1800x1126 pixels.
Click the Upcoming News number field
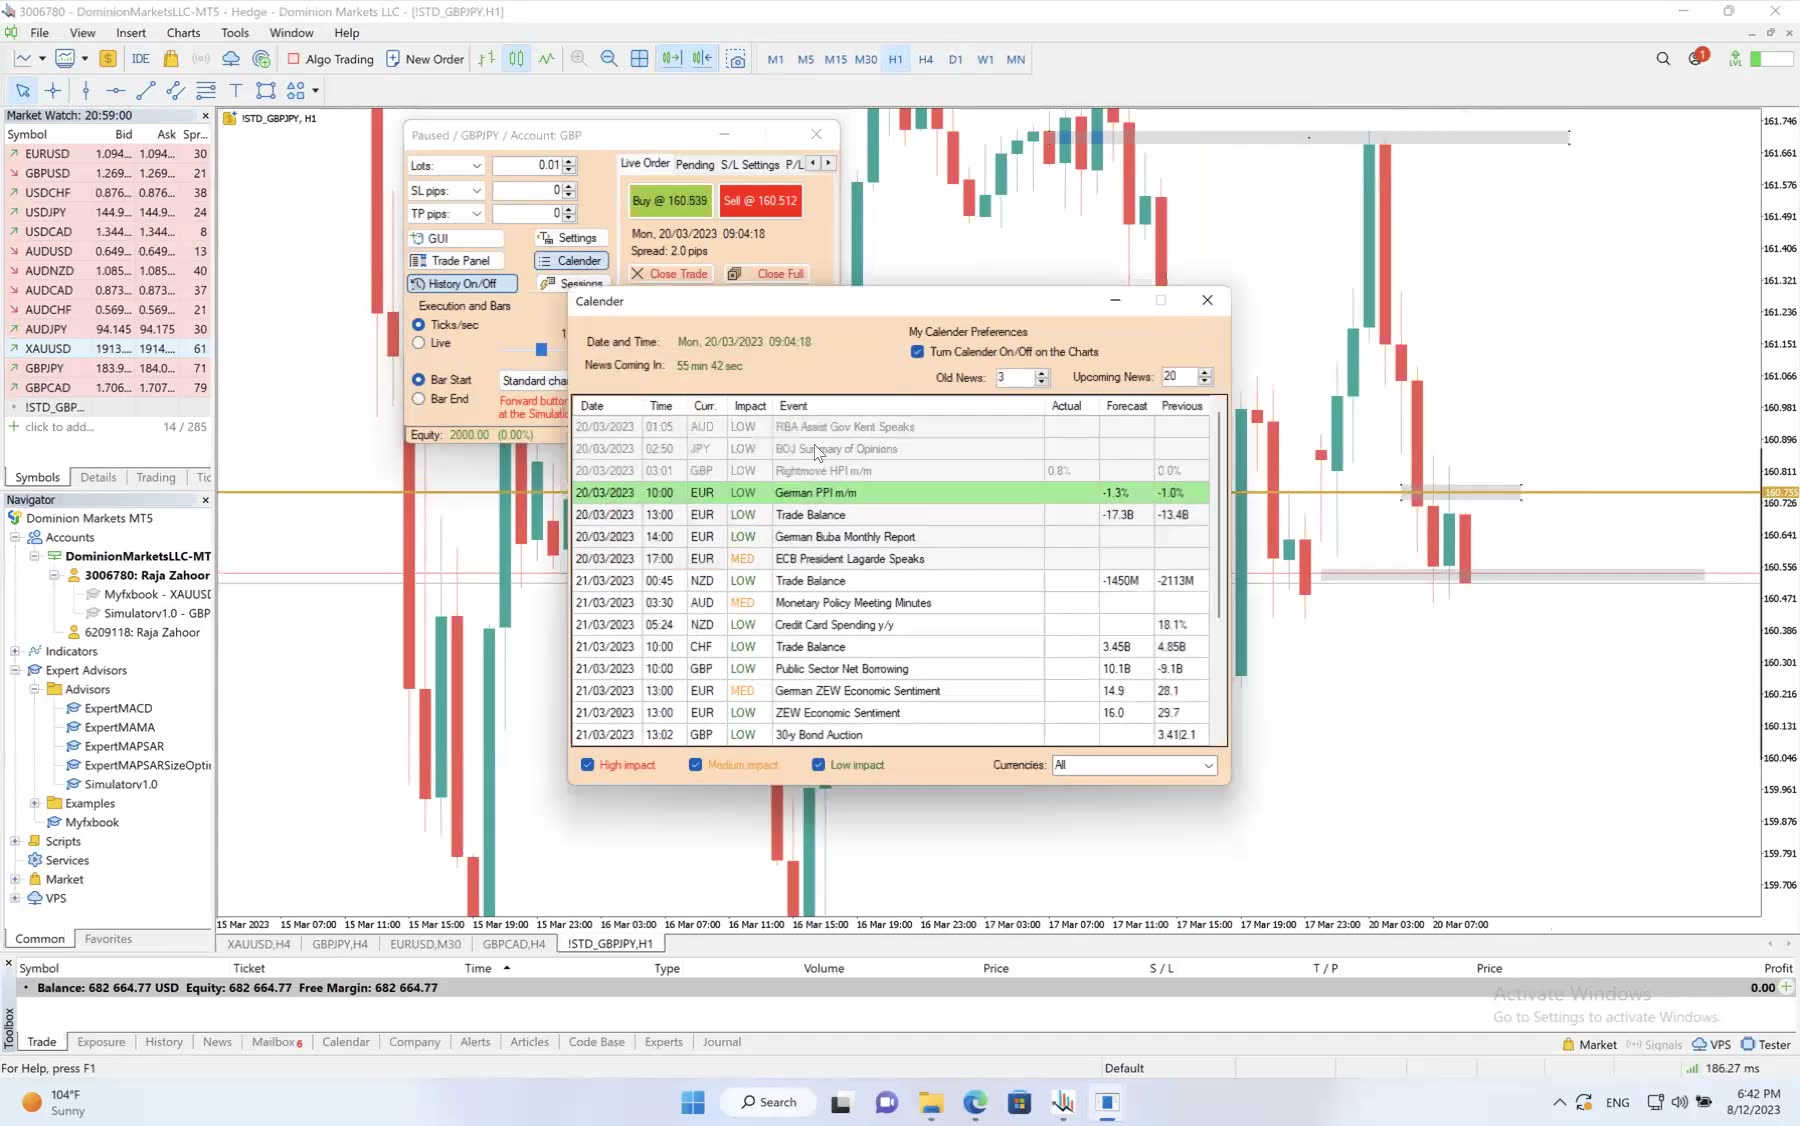[x=1178, y=377]
